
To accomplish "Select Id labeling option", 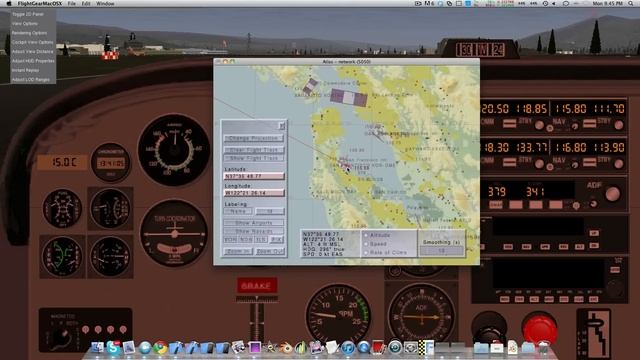I will (x=270, y=211).
